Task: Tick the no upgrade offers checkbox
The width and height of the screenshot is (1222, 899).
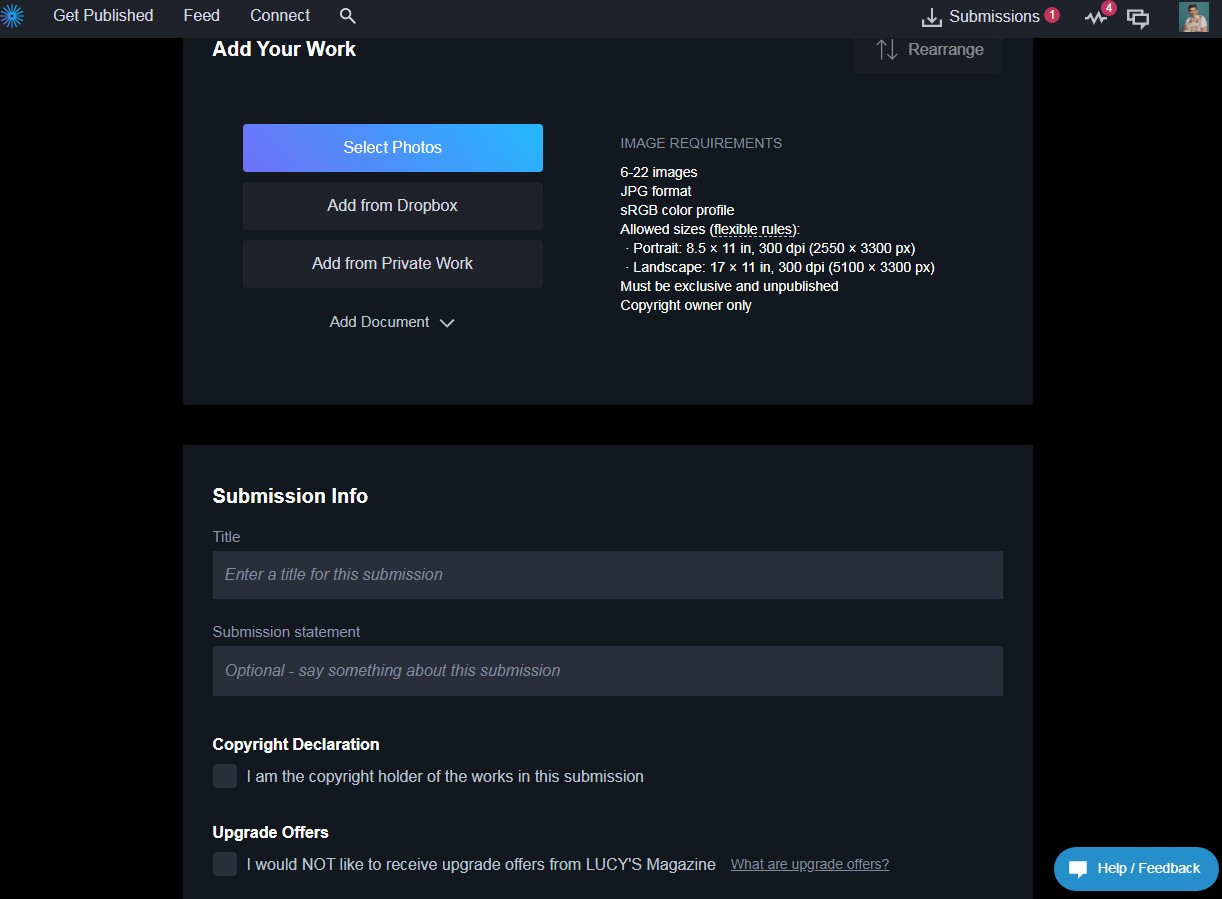Action: [225, 864]
